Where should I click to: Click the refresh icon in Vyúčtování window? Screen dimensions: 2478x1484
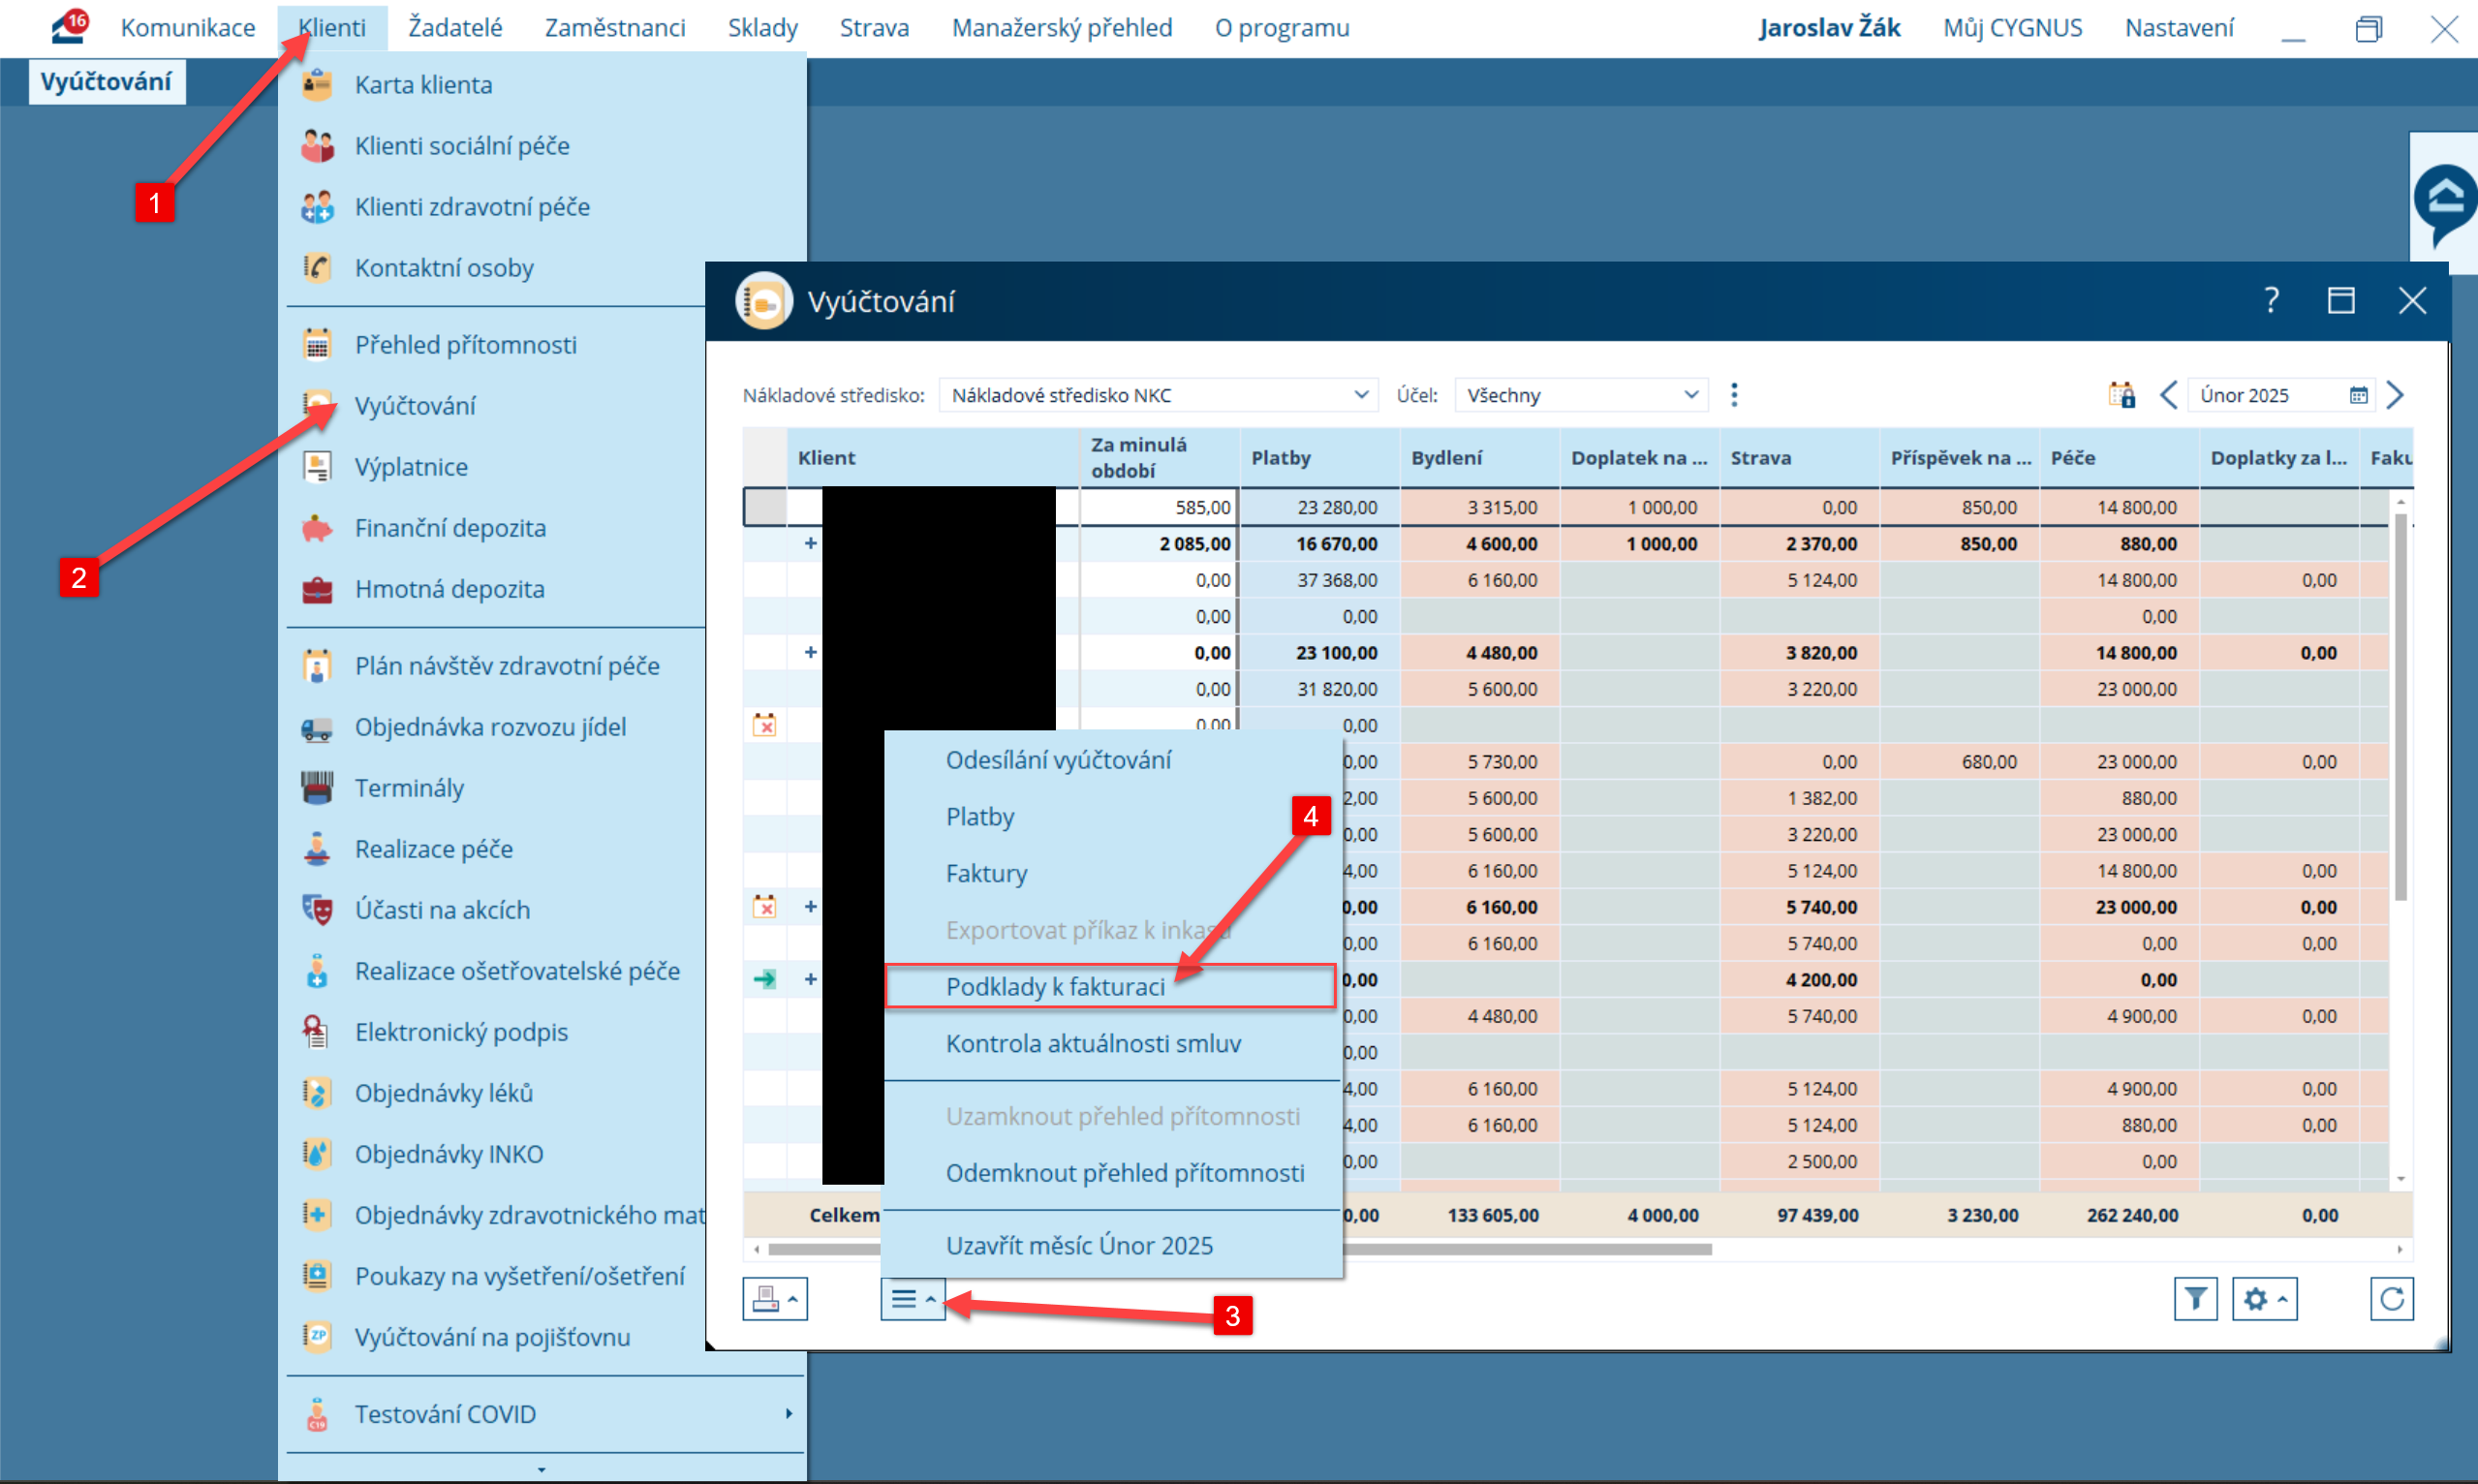pos(2391,1299)
